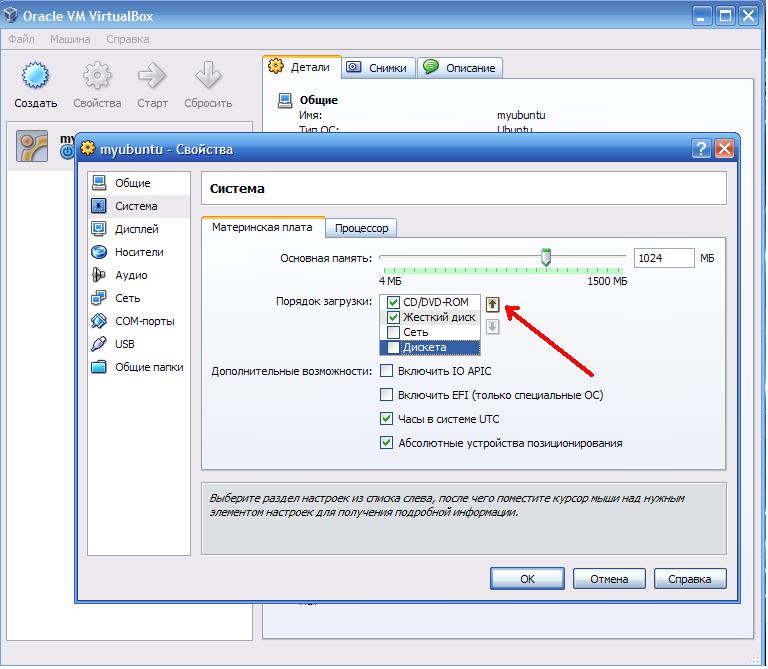Toggle the CD/DVD-ROM boot order checkbox
The image size is (768, 669).
tap(393, 302)
